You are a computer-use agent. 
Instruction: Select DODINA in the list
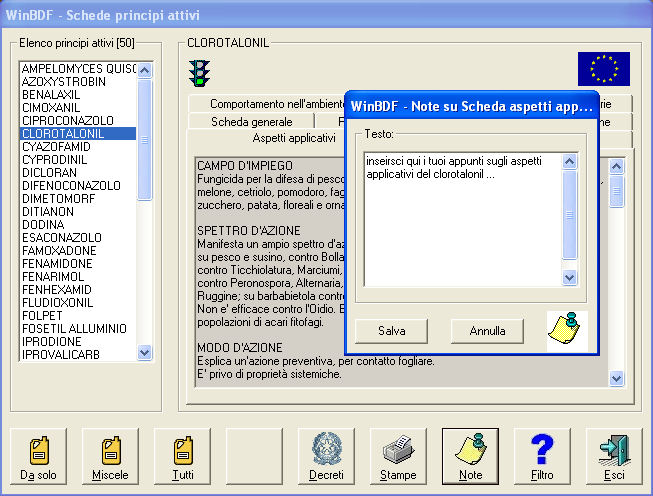[78, 224]
